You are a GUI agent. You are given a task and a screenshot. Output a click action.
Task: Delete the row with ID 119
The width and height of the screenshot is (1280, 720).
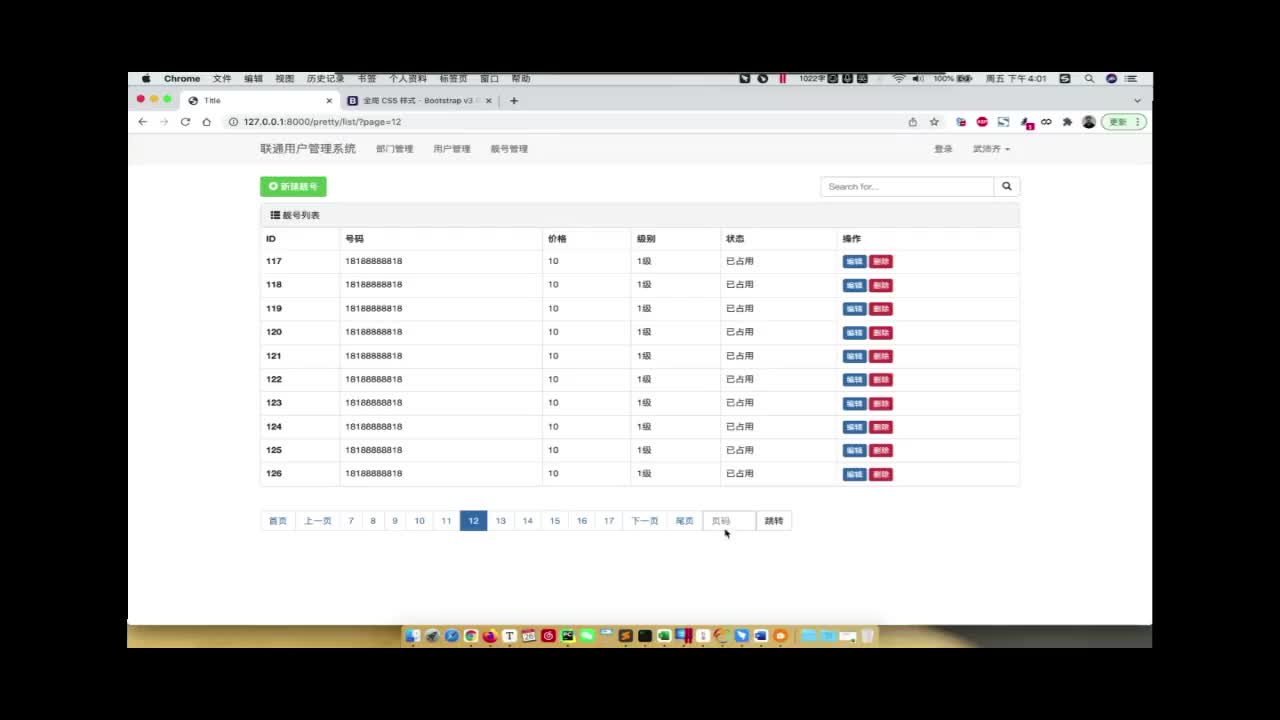[881, 309]
